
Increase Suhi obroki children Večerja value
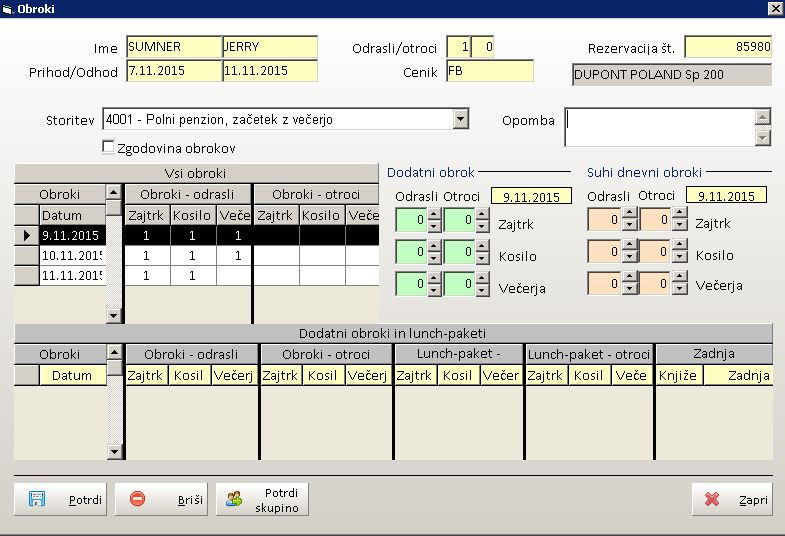(x=679, y=277)
